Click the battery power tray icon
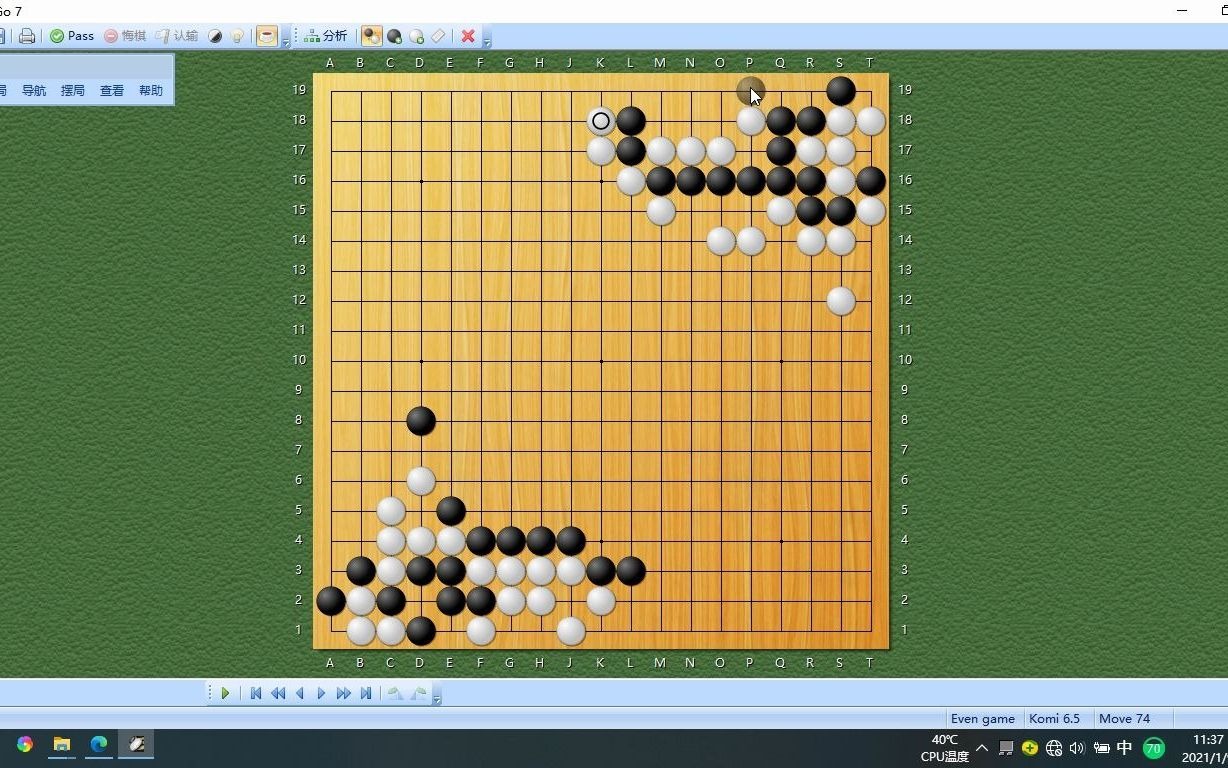The width and height of the screenshot is (1228, 768). pos(1101,747)
